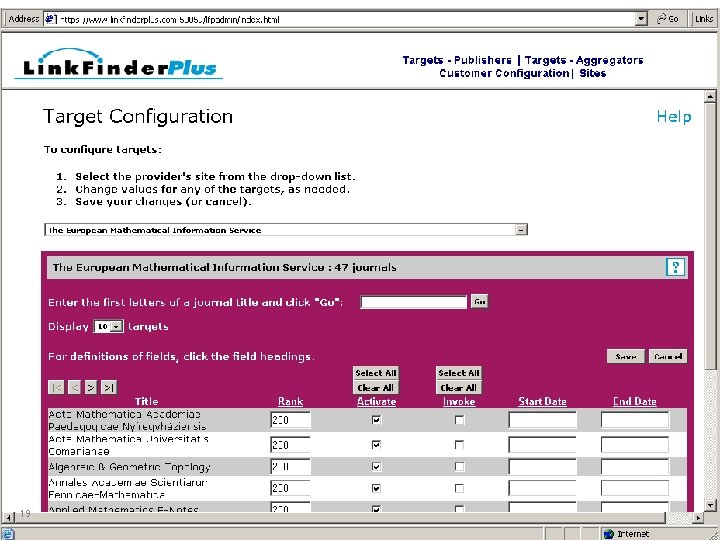Open Customer Configuration page
720x540 pixels.
point(504,73)
